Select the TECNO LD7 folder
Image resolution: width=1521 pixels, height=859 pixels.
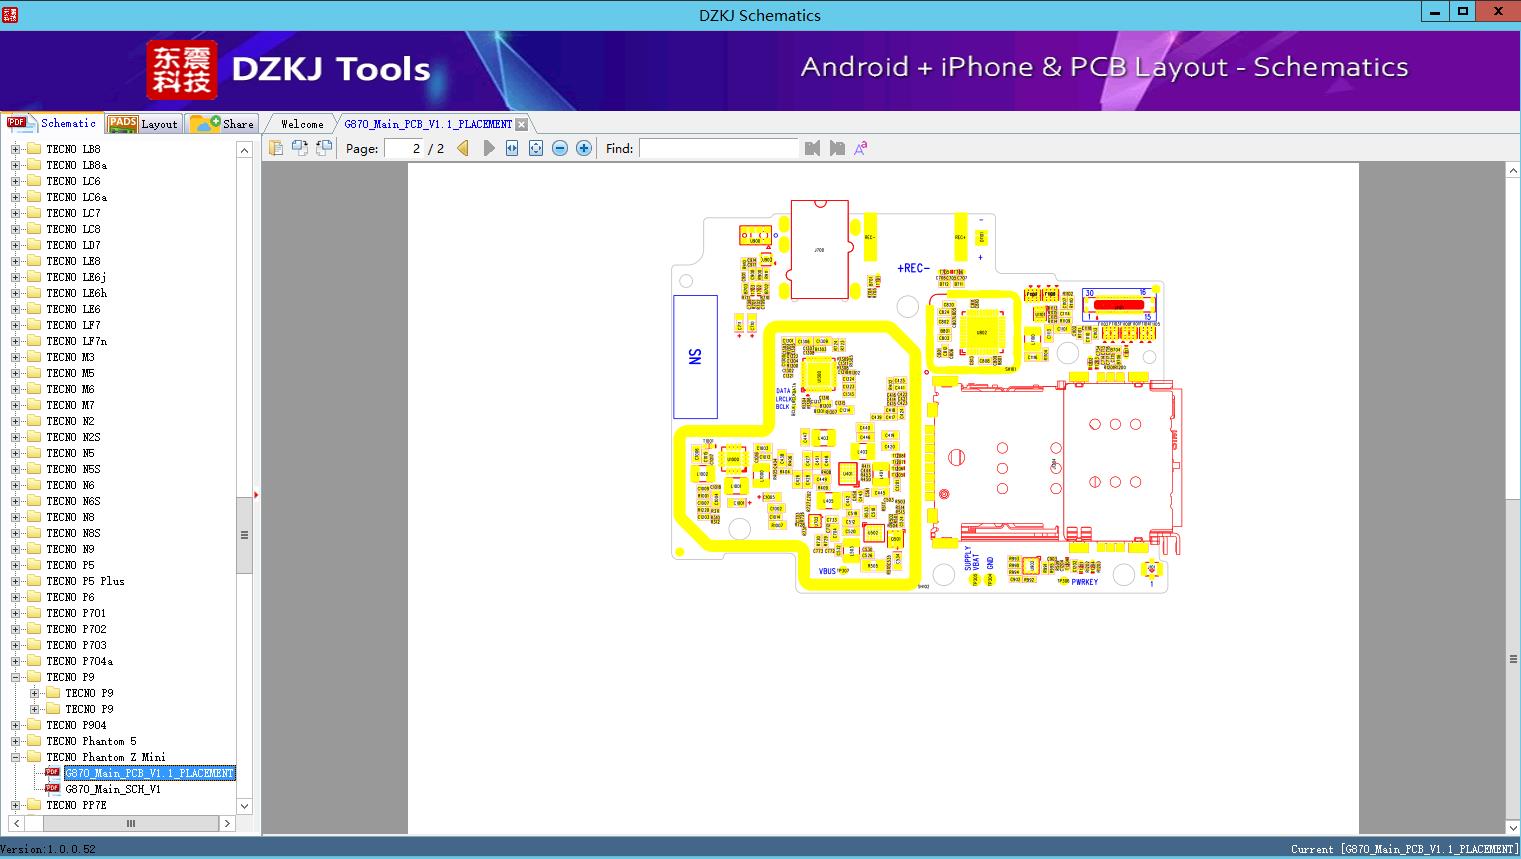pyautogui.click(x=73, y=245)
